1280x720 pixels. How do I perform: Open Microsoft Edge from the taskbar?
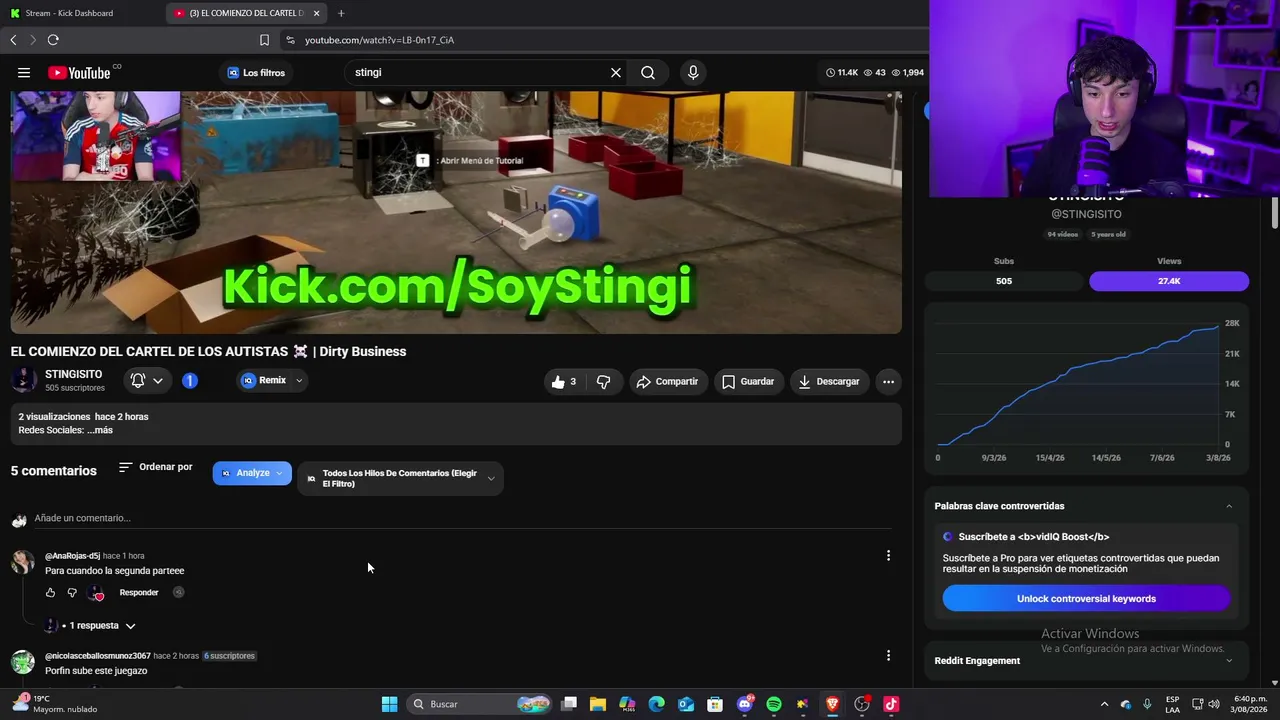656,704
